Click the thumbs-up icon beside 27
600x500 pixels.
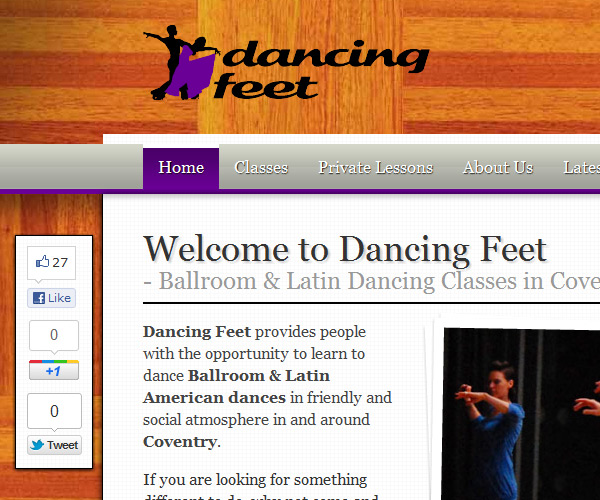point(42,263)
